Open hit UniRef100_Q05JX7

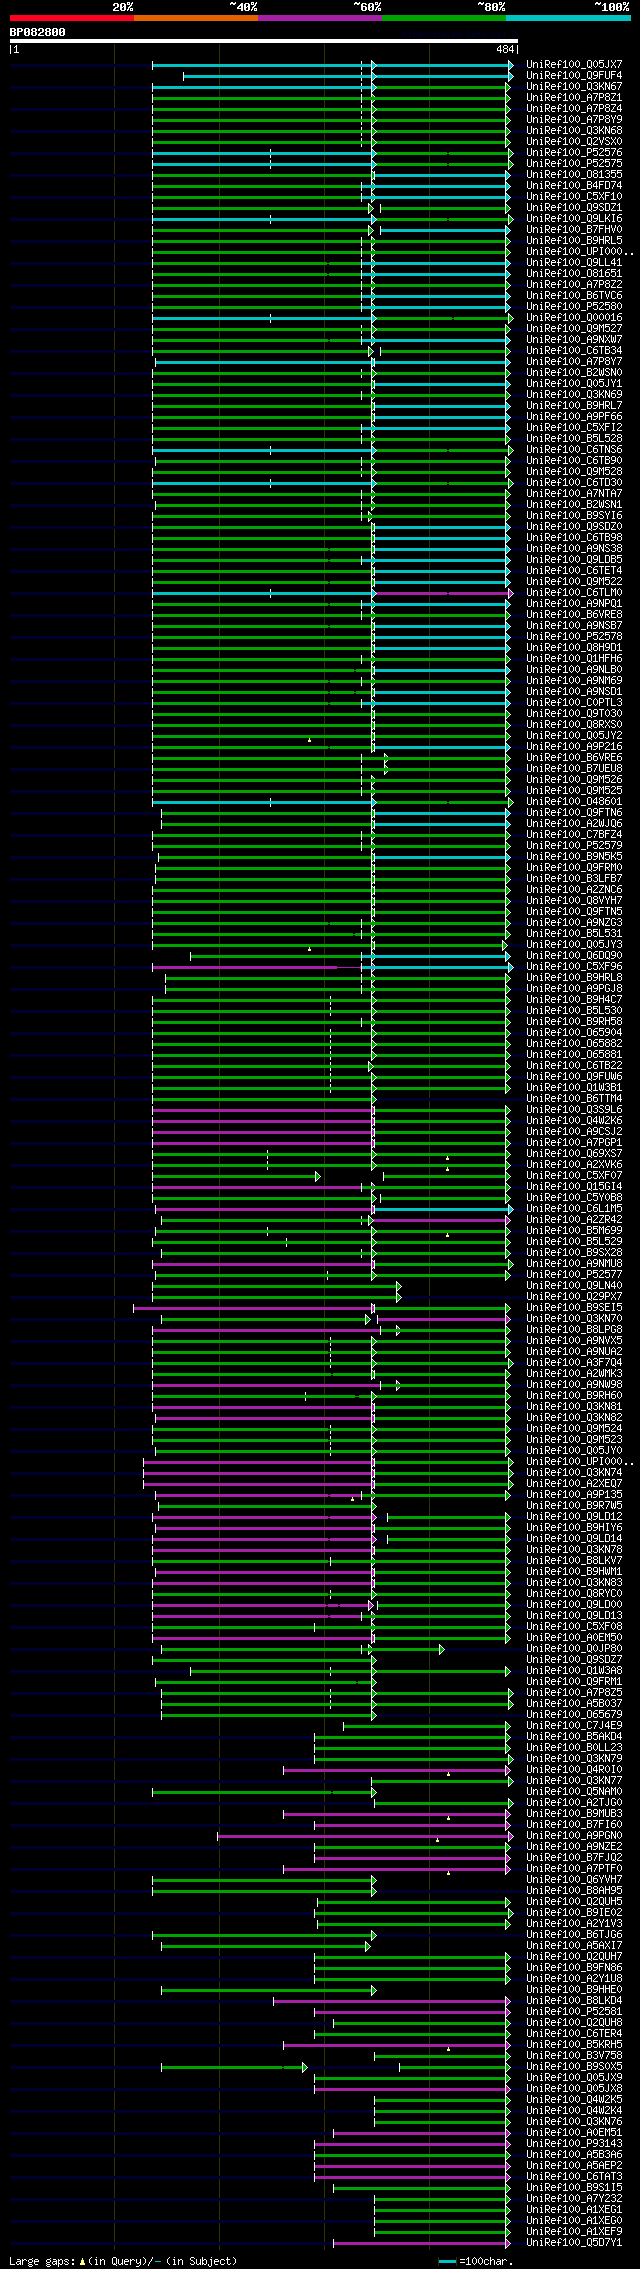pos(574,64)
